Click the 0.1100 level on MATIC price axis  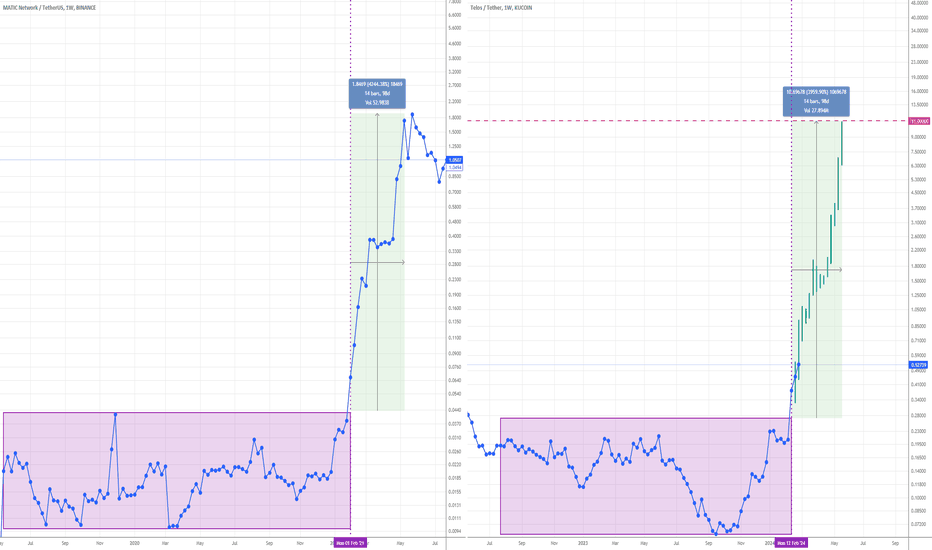pyautogui.click(x=454, y=338)
